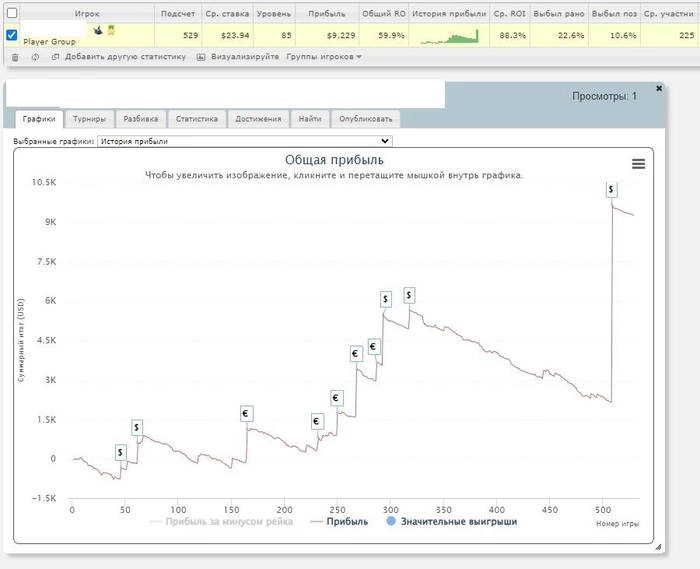700x569 pixels.
Task: Switch to the Графики tab
Action: [x=39, y=119]
